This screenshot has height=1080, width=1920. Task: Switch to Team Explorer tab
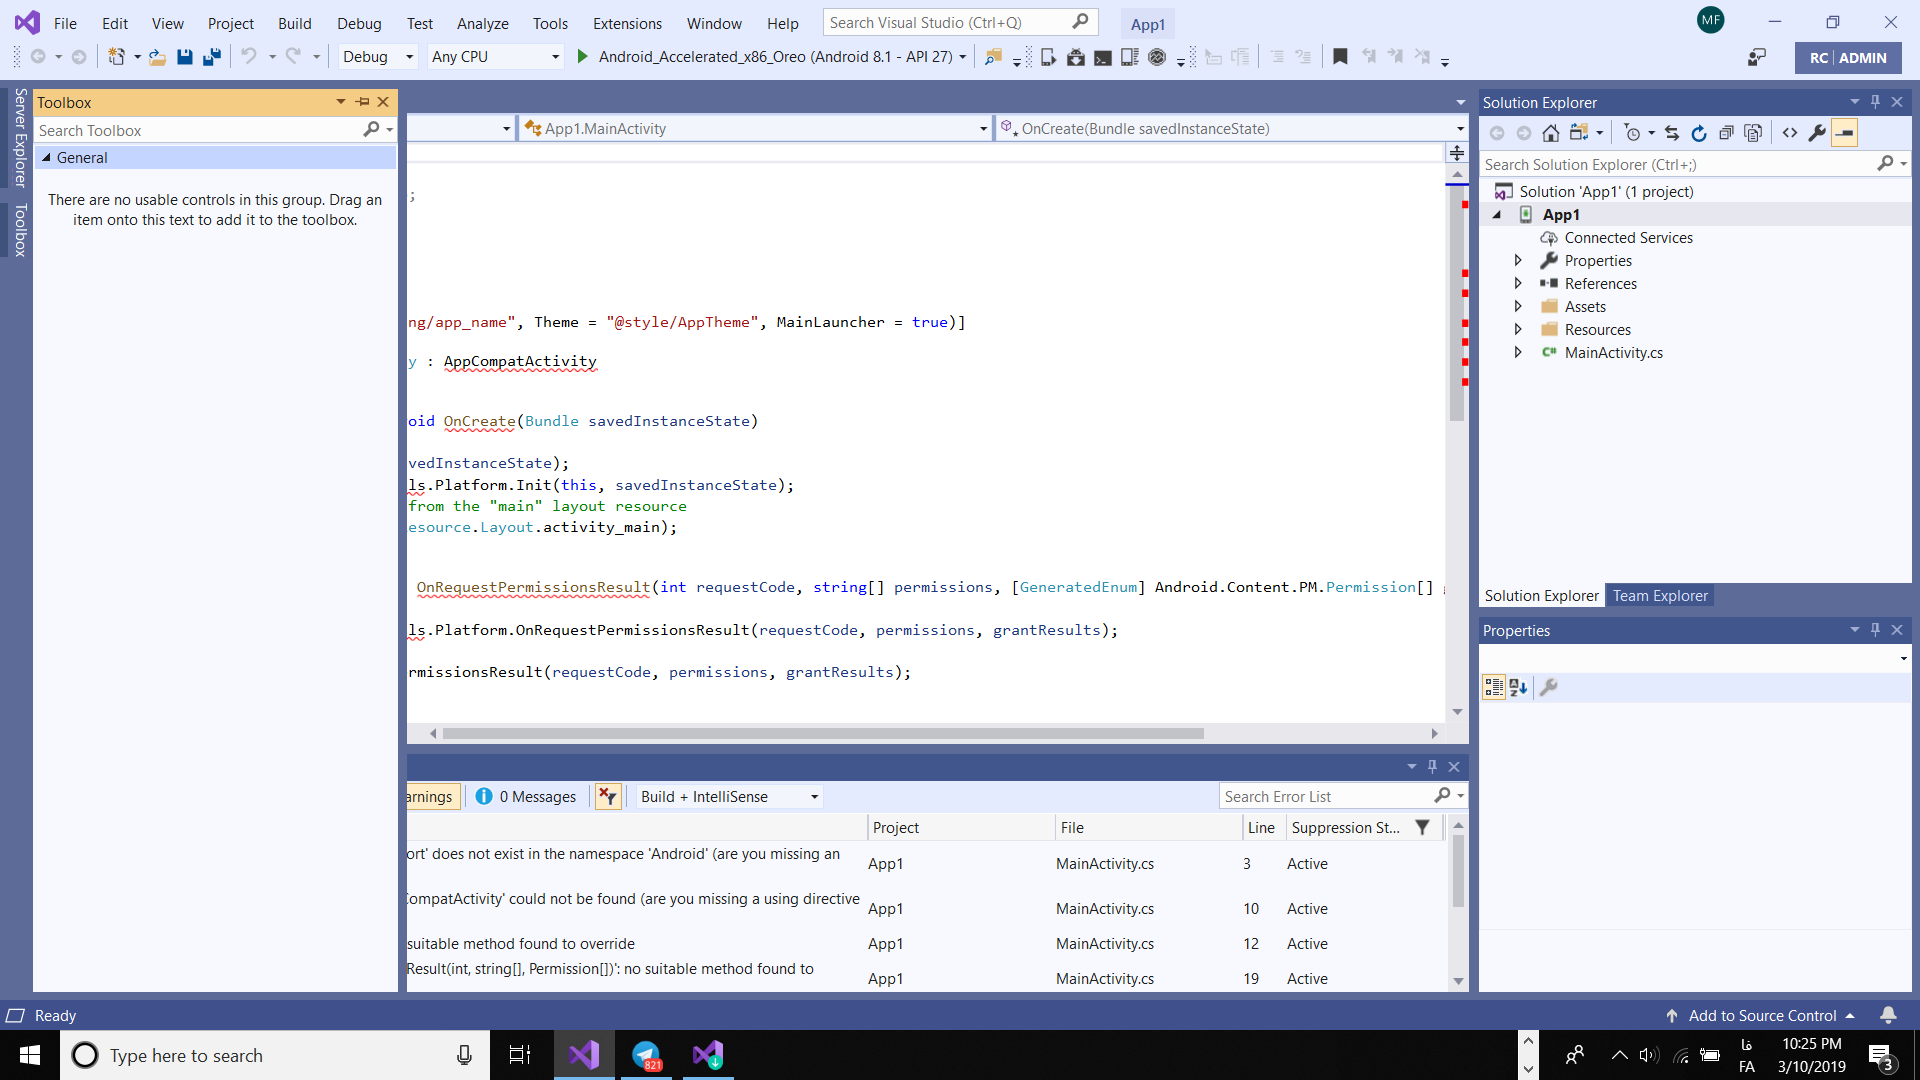pos(1659,596)
